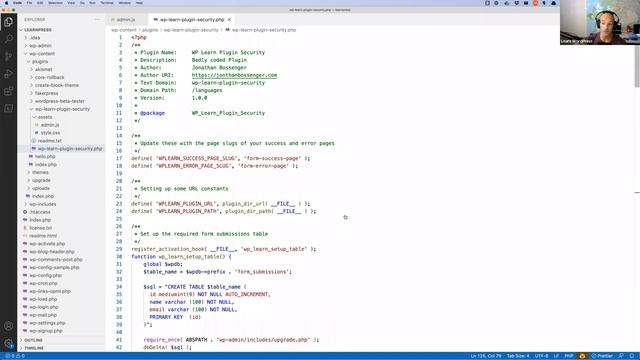Open admin.js in the file tree
Viewport: 640px width, 360px height.
[50, 125]
